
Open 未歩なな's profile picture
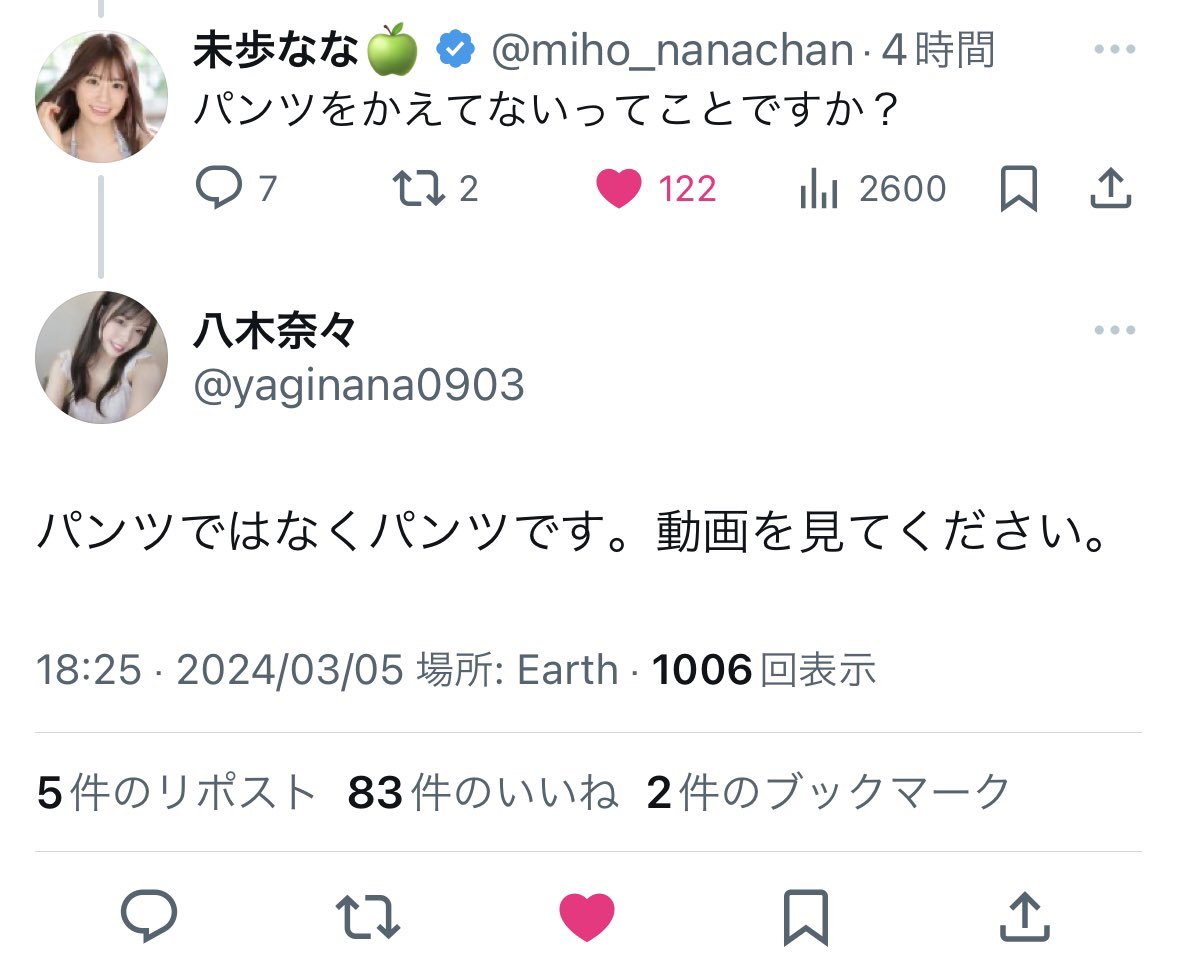pos(101,96)
